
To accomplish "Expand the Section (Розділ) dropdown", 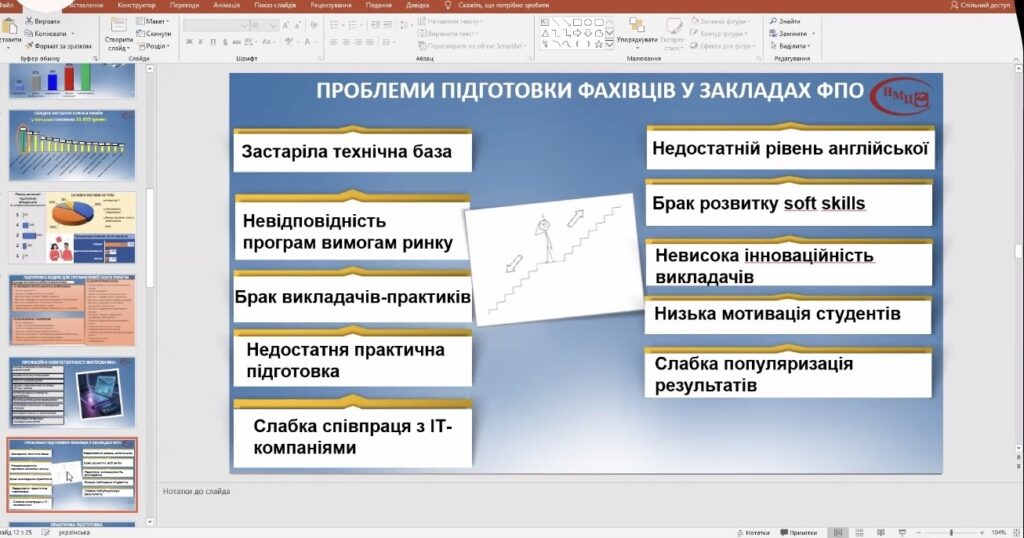I will pos(155,45).
